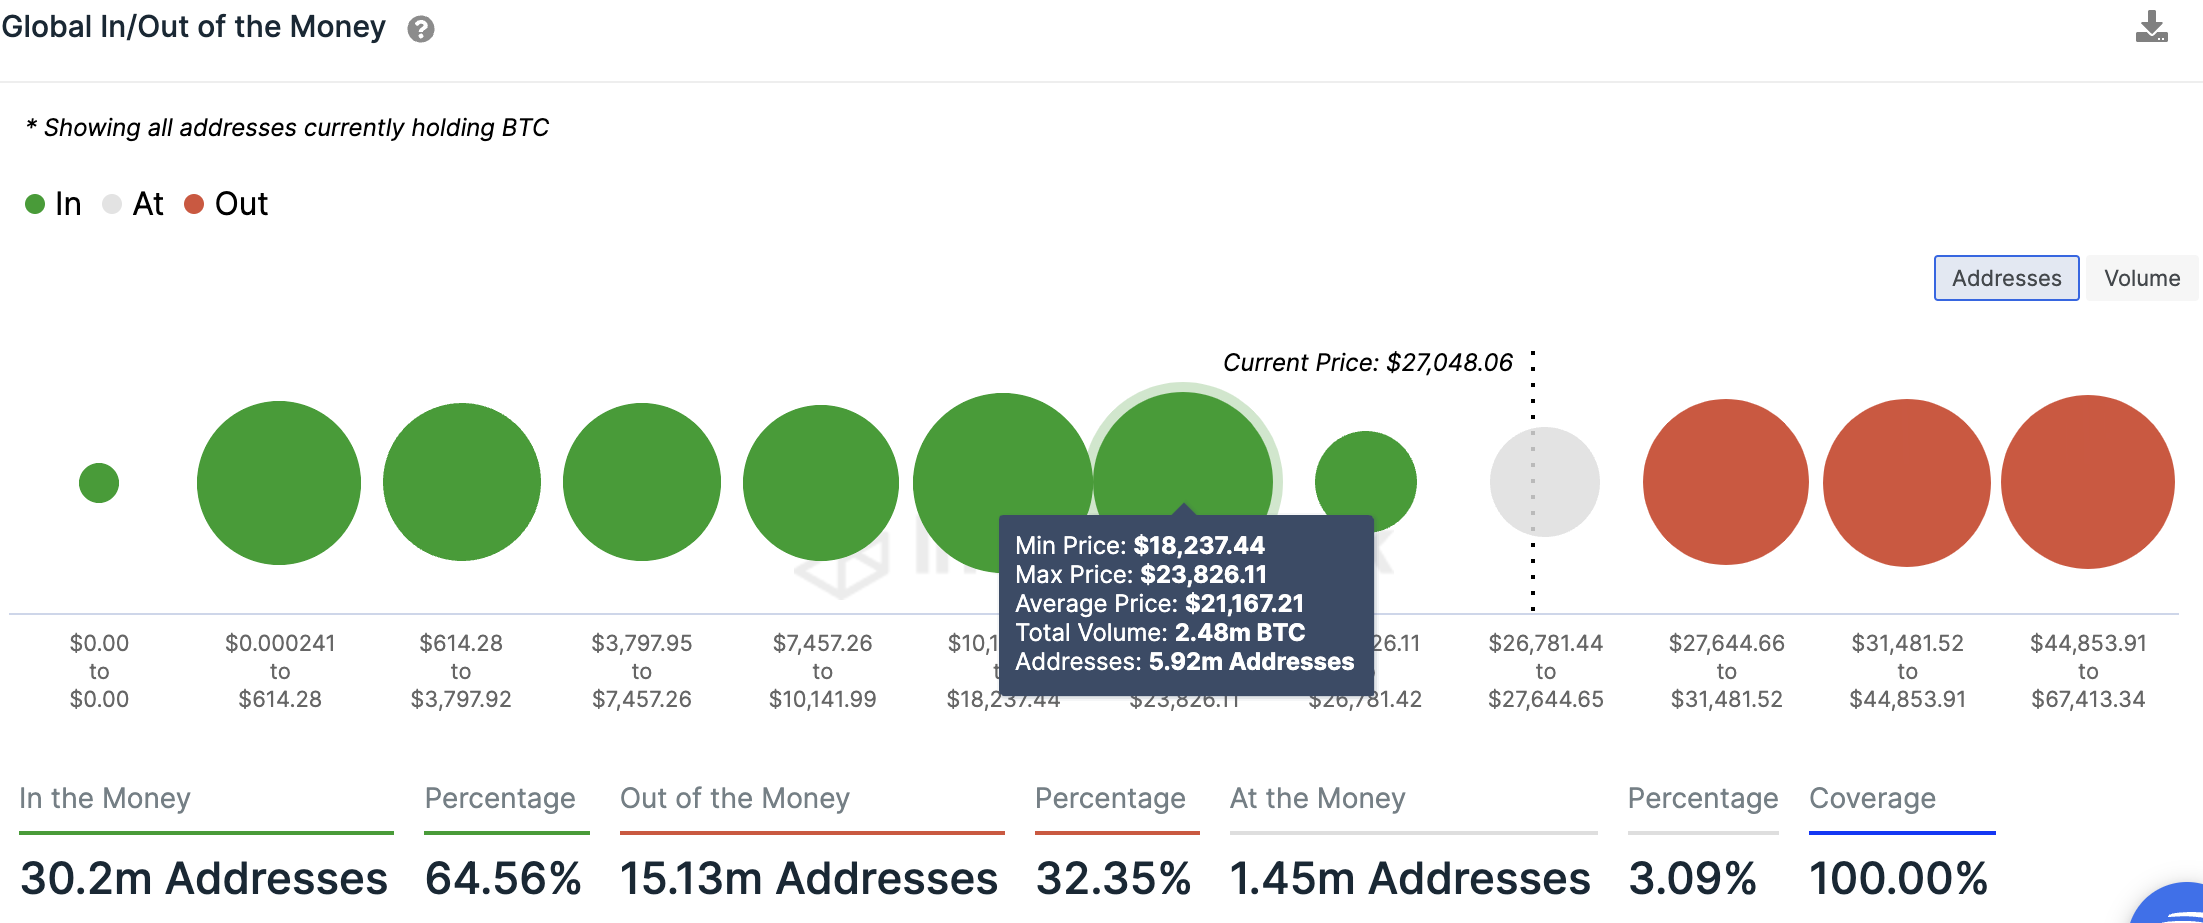2203x923 pixels.
Task: Click the $44,853.91 to $67,413.34 axis label
Action: pyautogui.click(x=2088, y=671)
